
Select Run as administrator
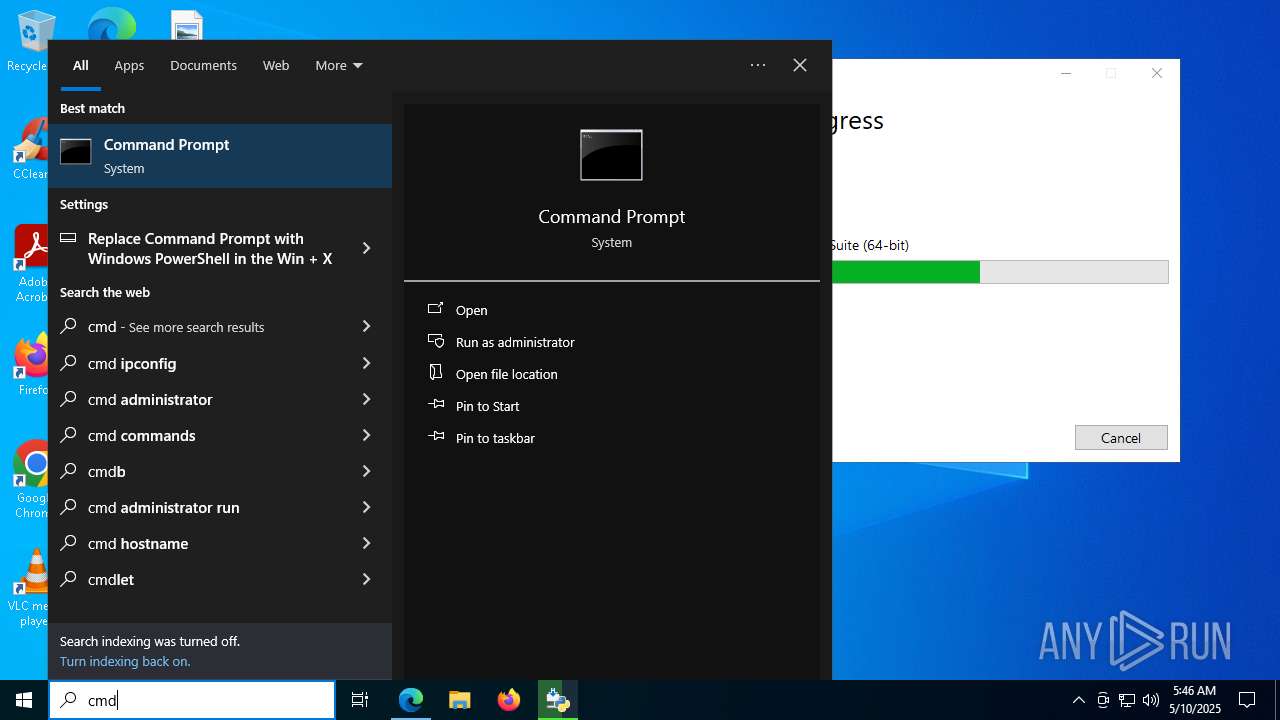(515, 342)
